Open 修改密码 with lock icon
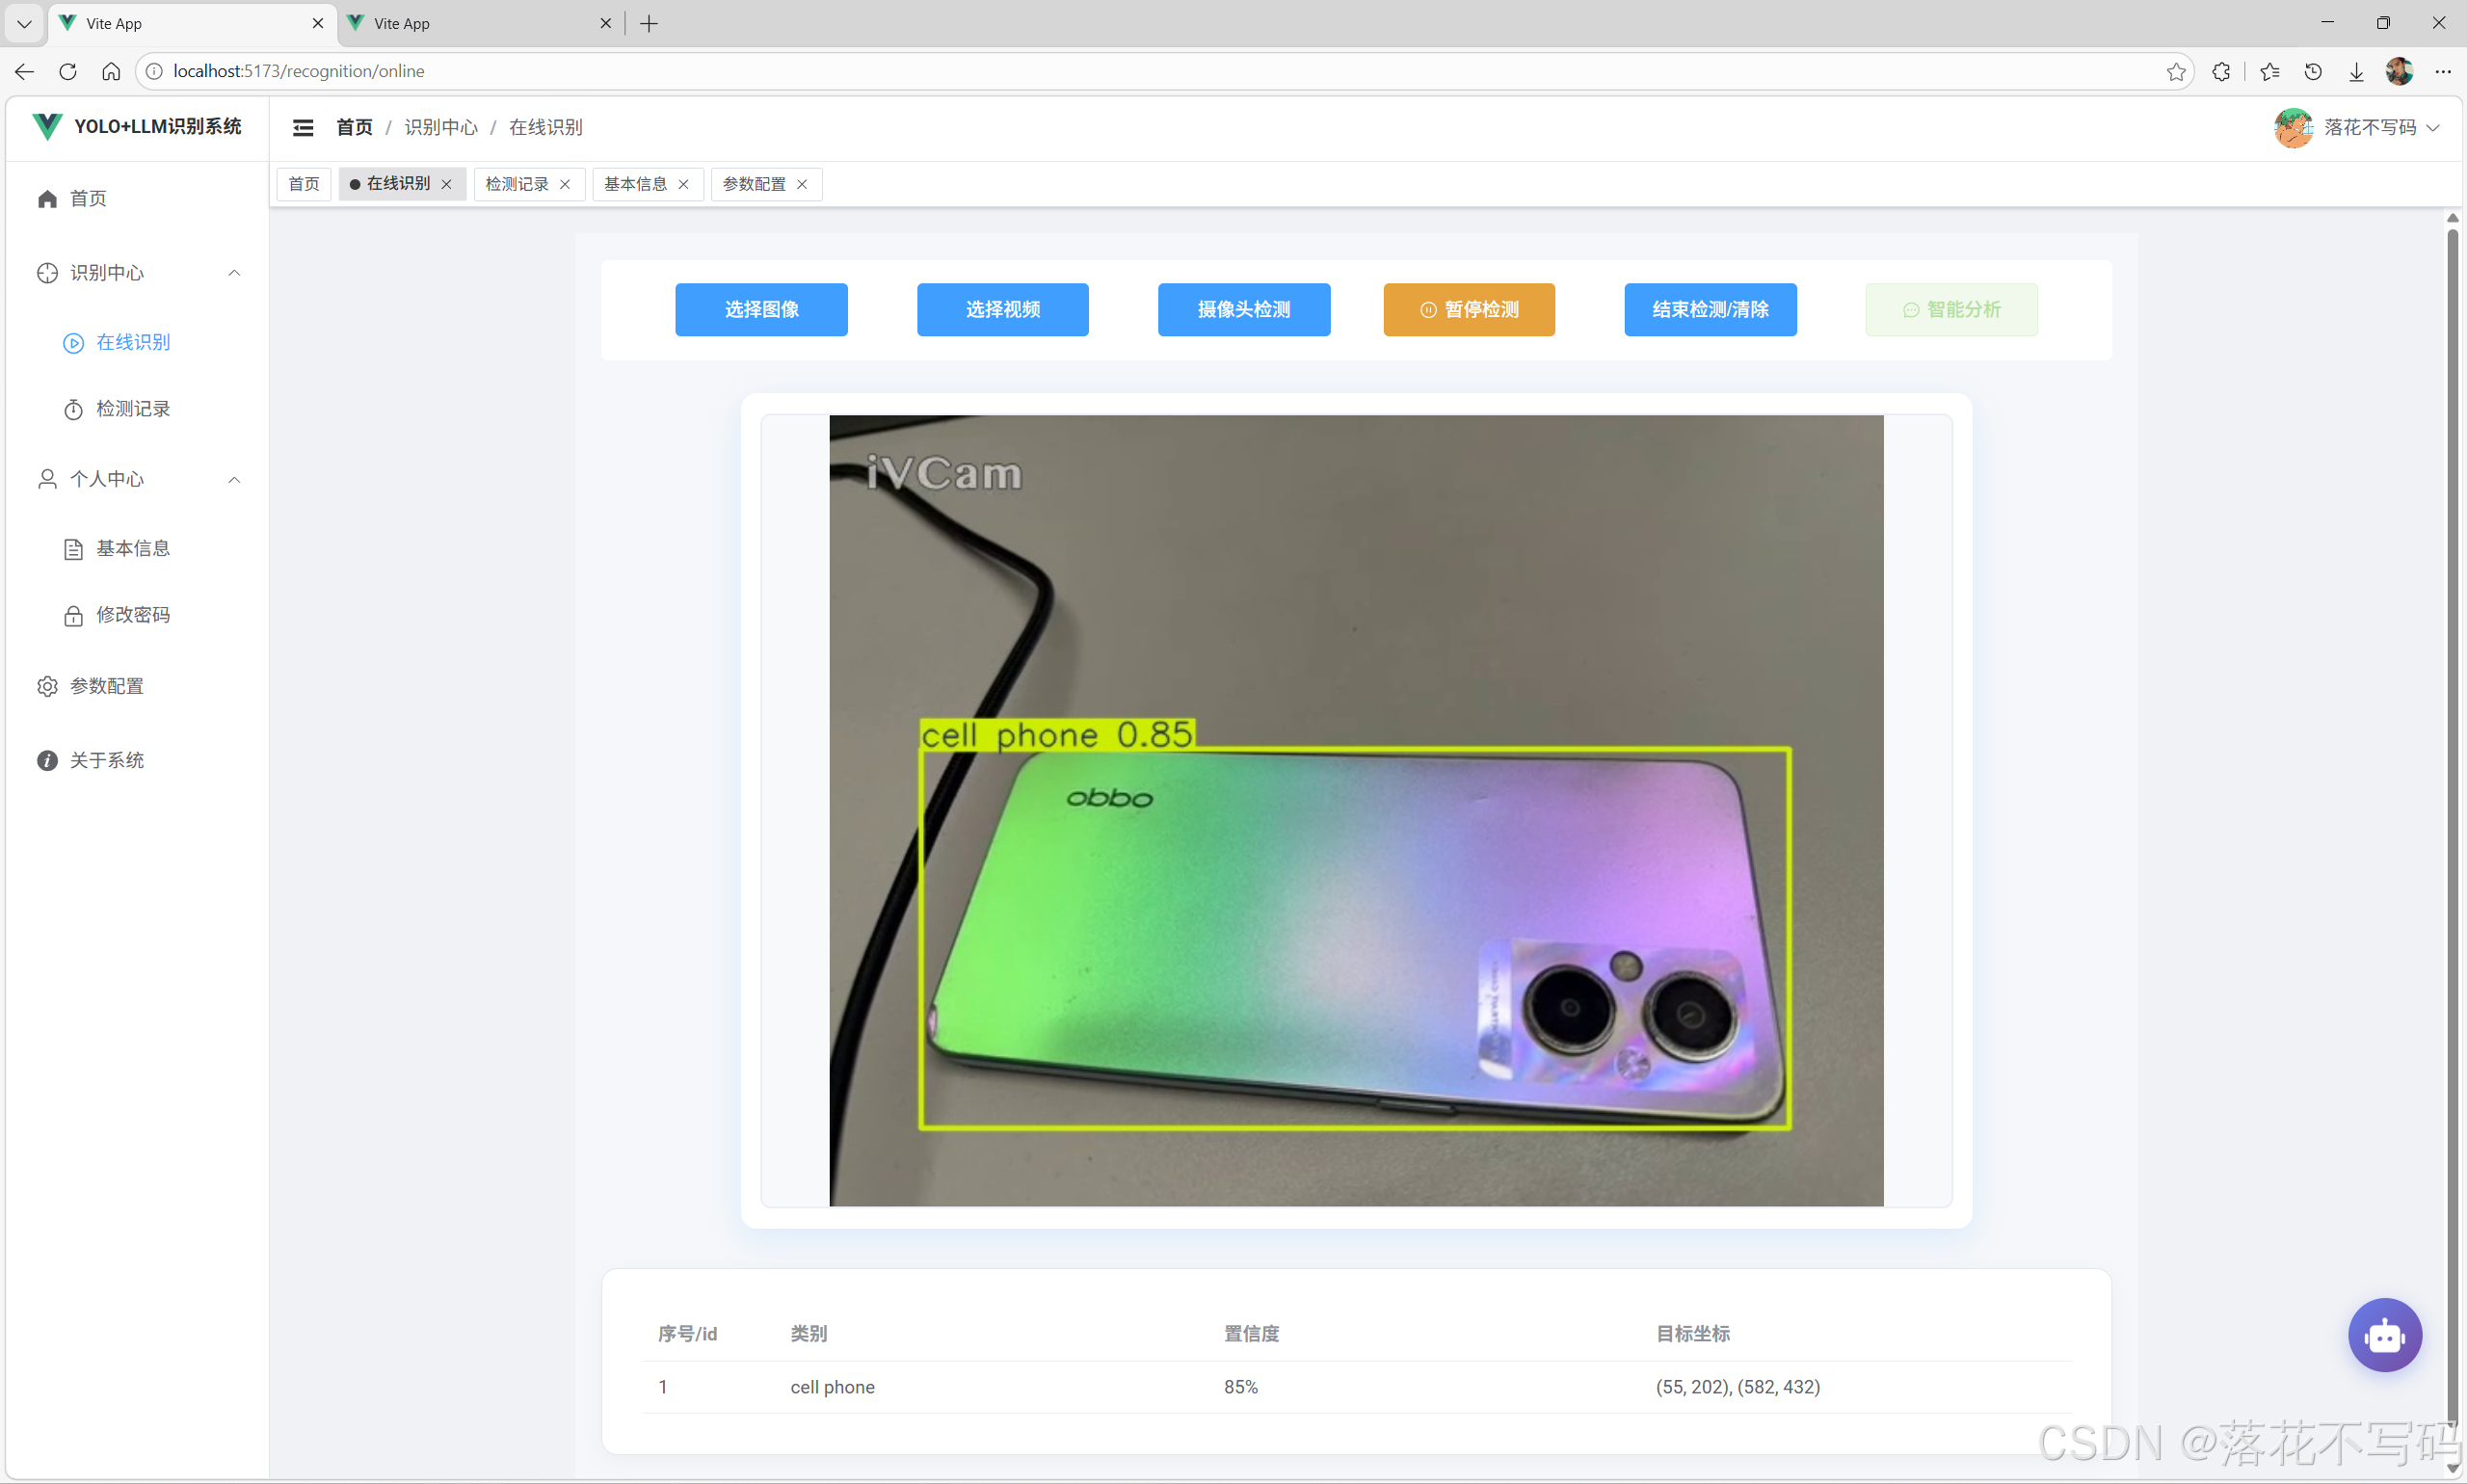This screenshot has height=1484, width=2467. (133, 615)
